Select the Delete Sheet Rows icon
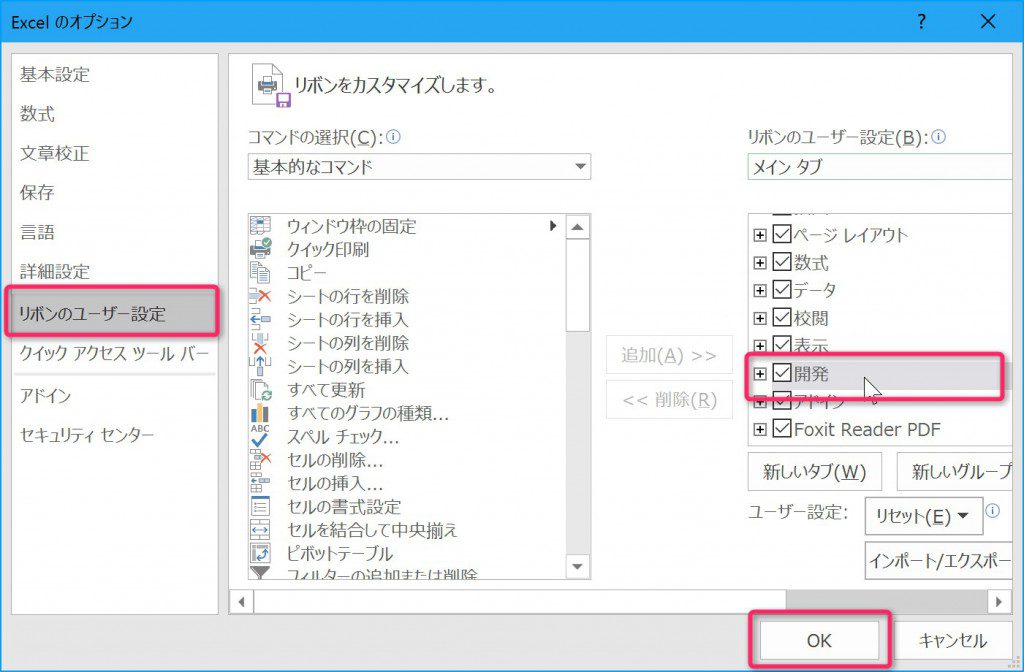 pos(260,296)
